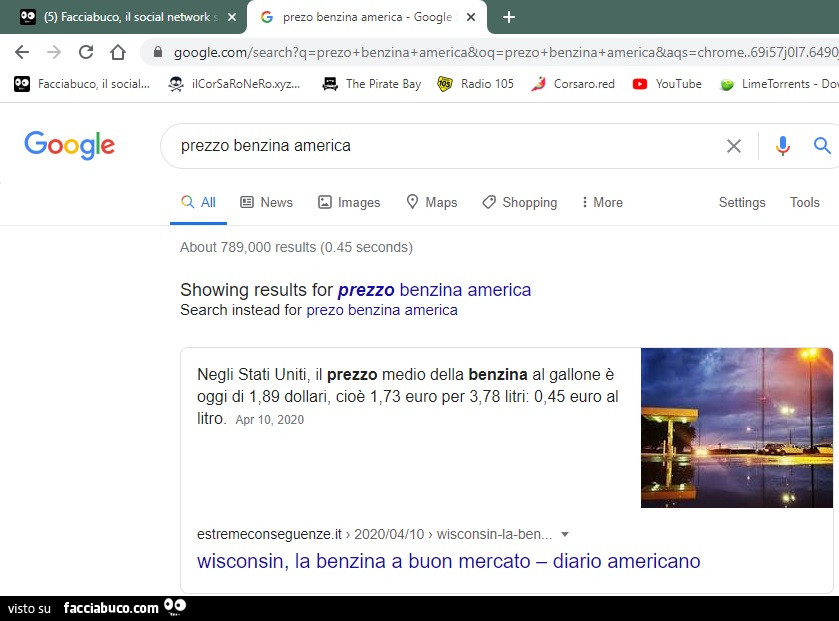Click inside the Google search input field

click(400, 146)
